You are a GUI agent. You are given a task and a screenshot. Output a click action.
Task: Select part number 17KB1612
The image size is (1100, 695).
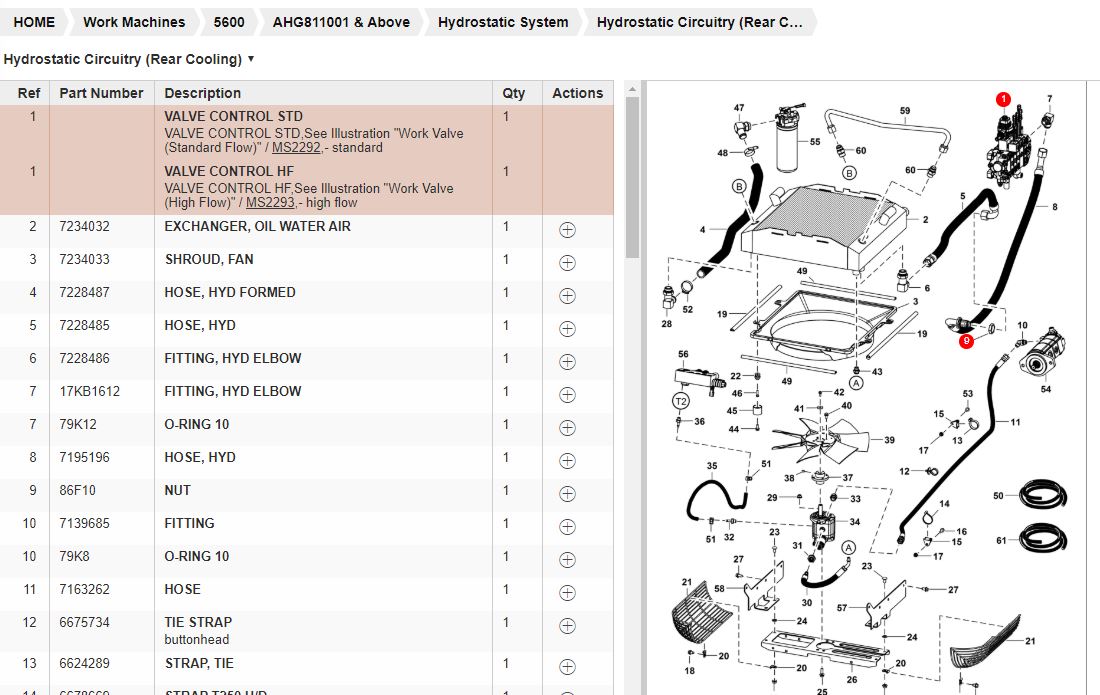click(89, 391)
